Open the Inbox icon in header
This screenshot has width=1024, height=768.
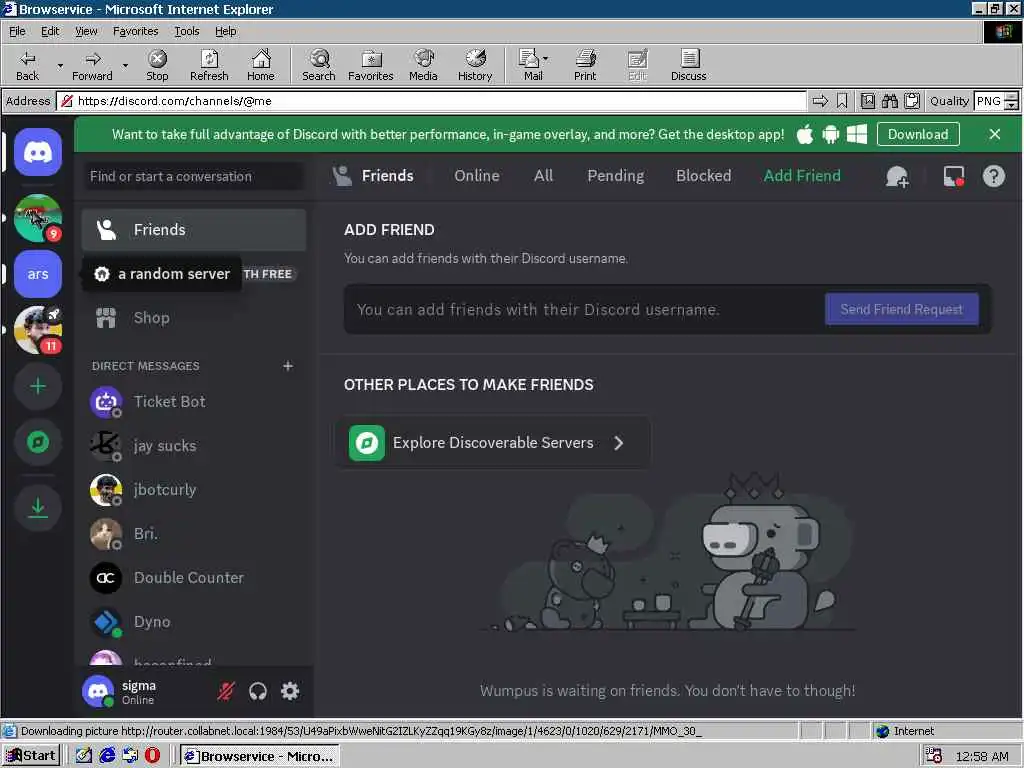[953, 176]
